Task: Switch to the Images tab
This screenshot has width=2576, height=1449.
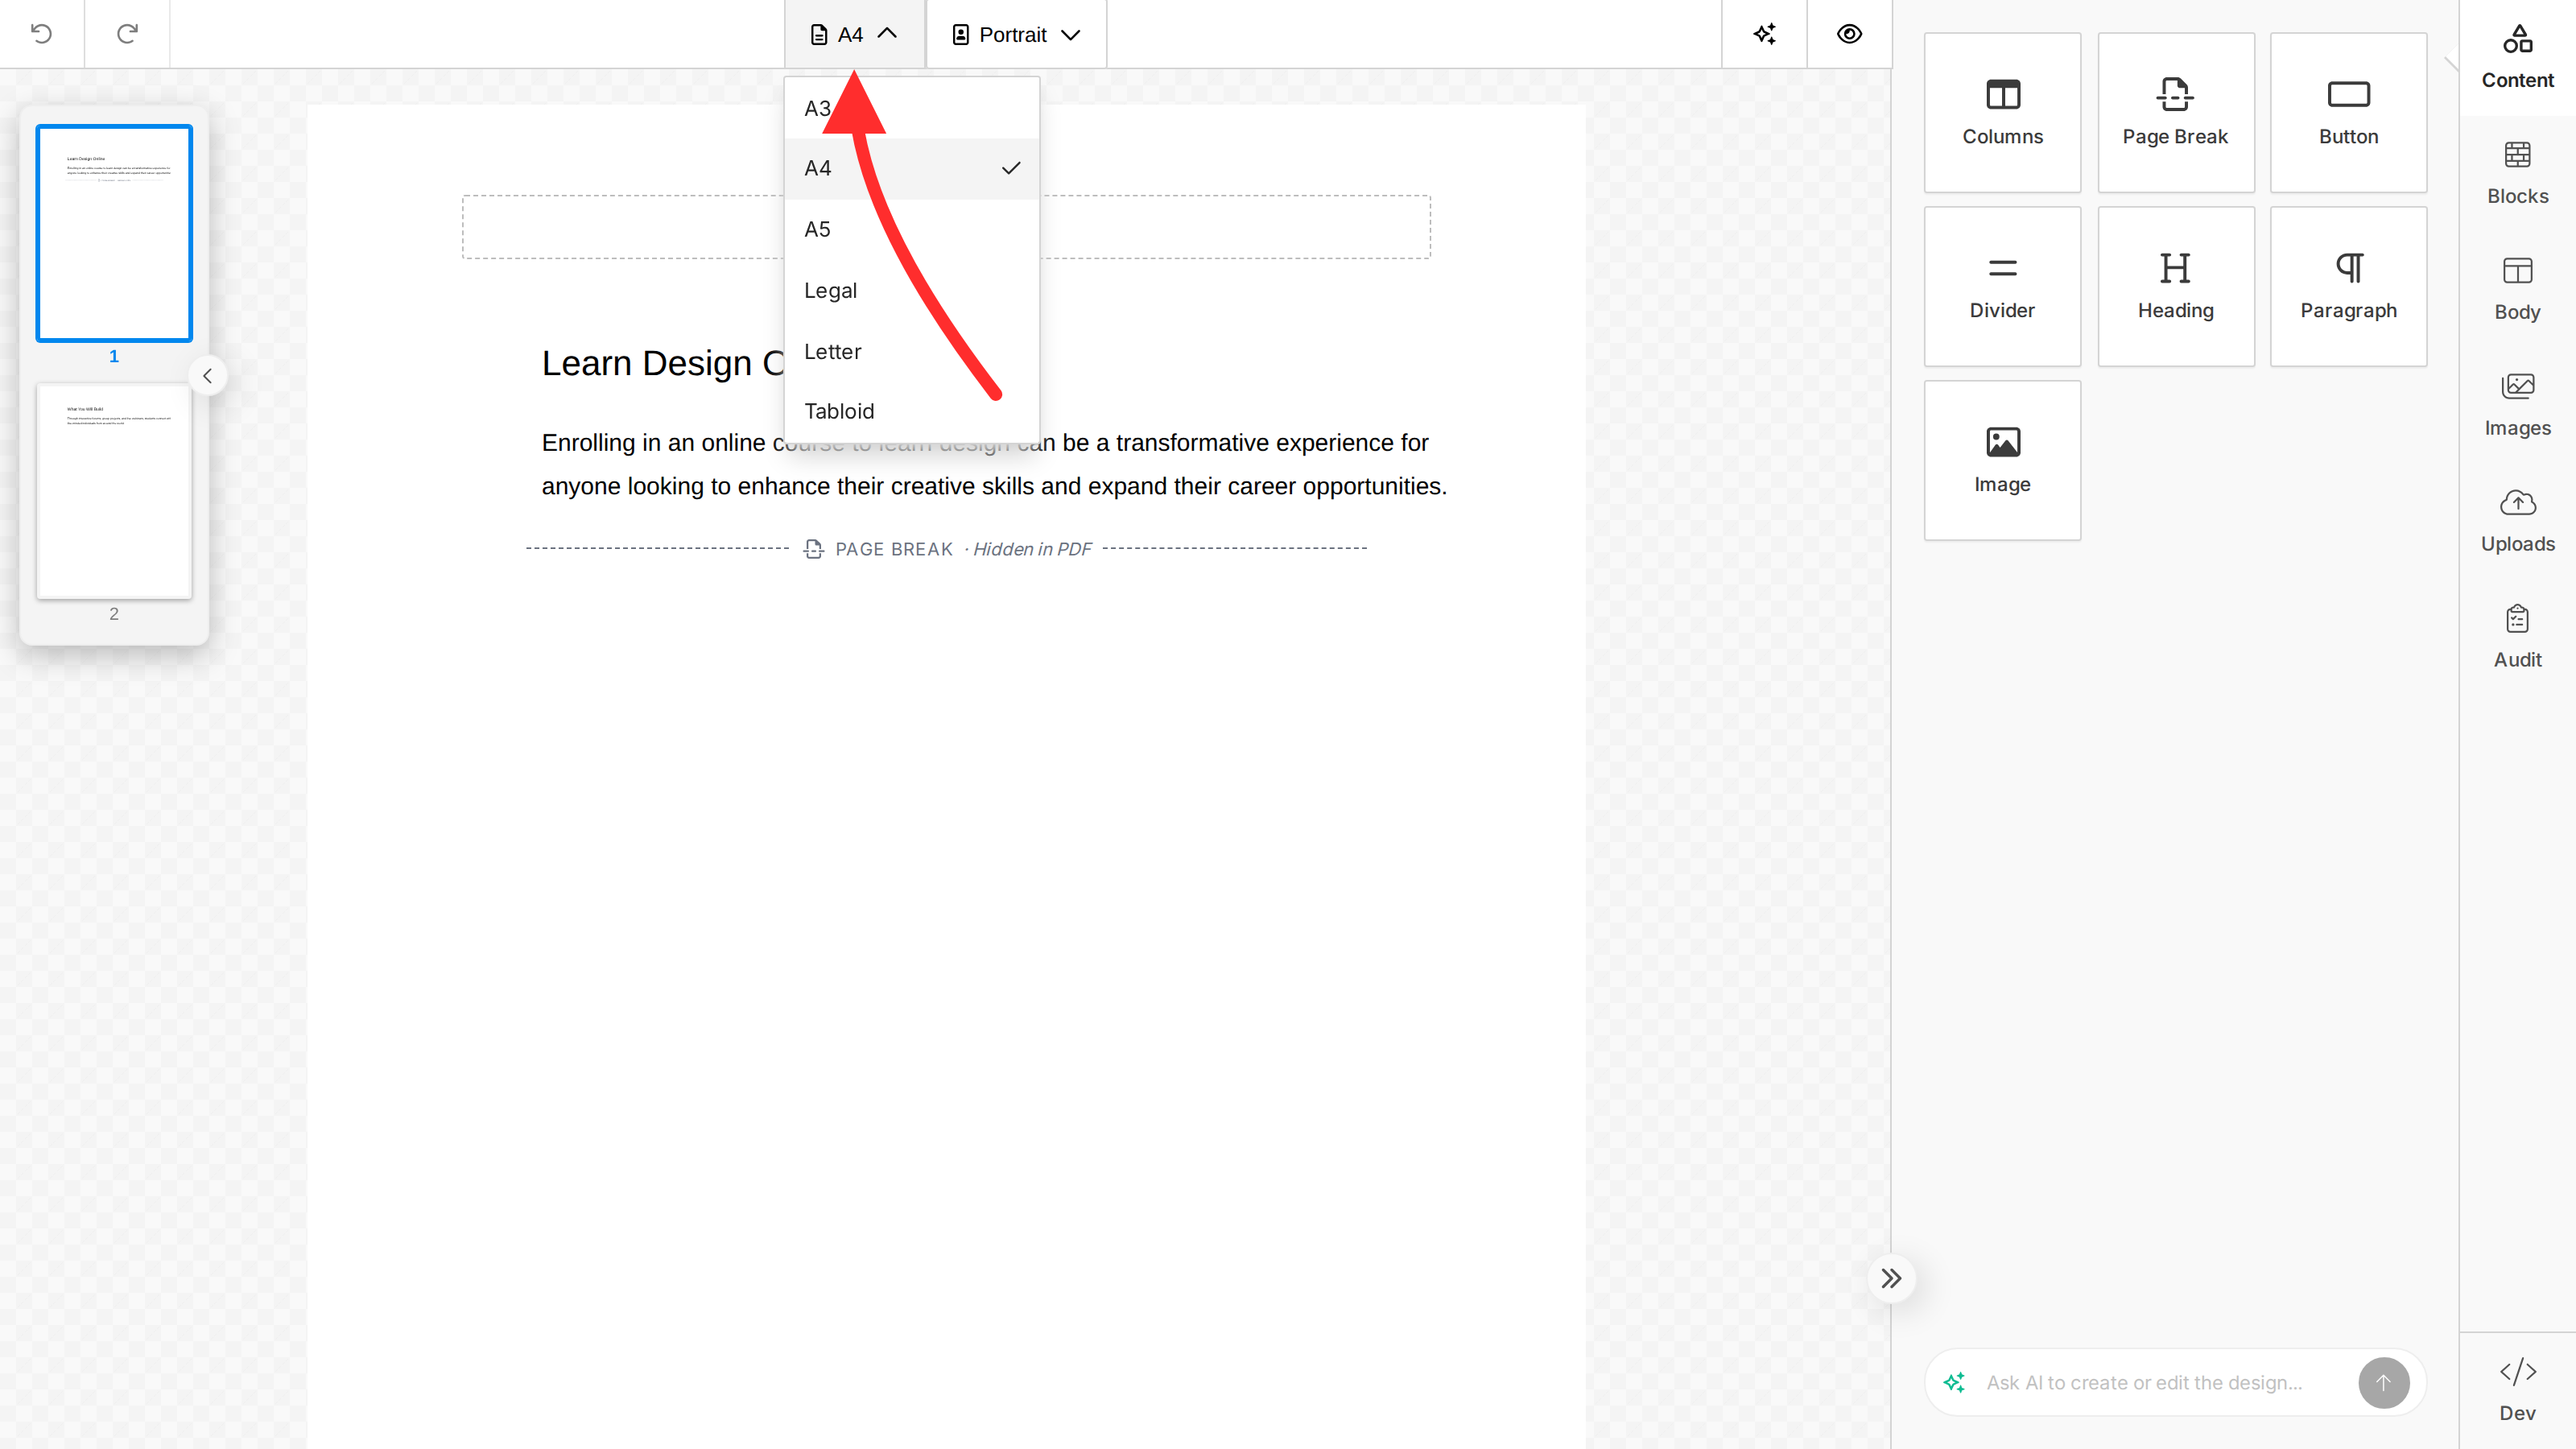Action: (2517, 405)
